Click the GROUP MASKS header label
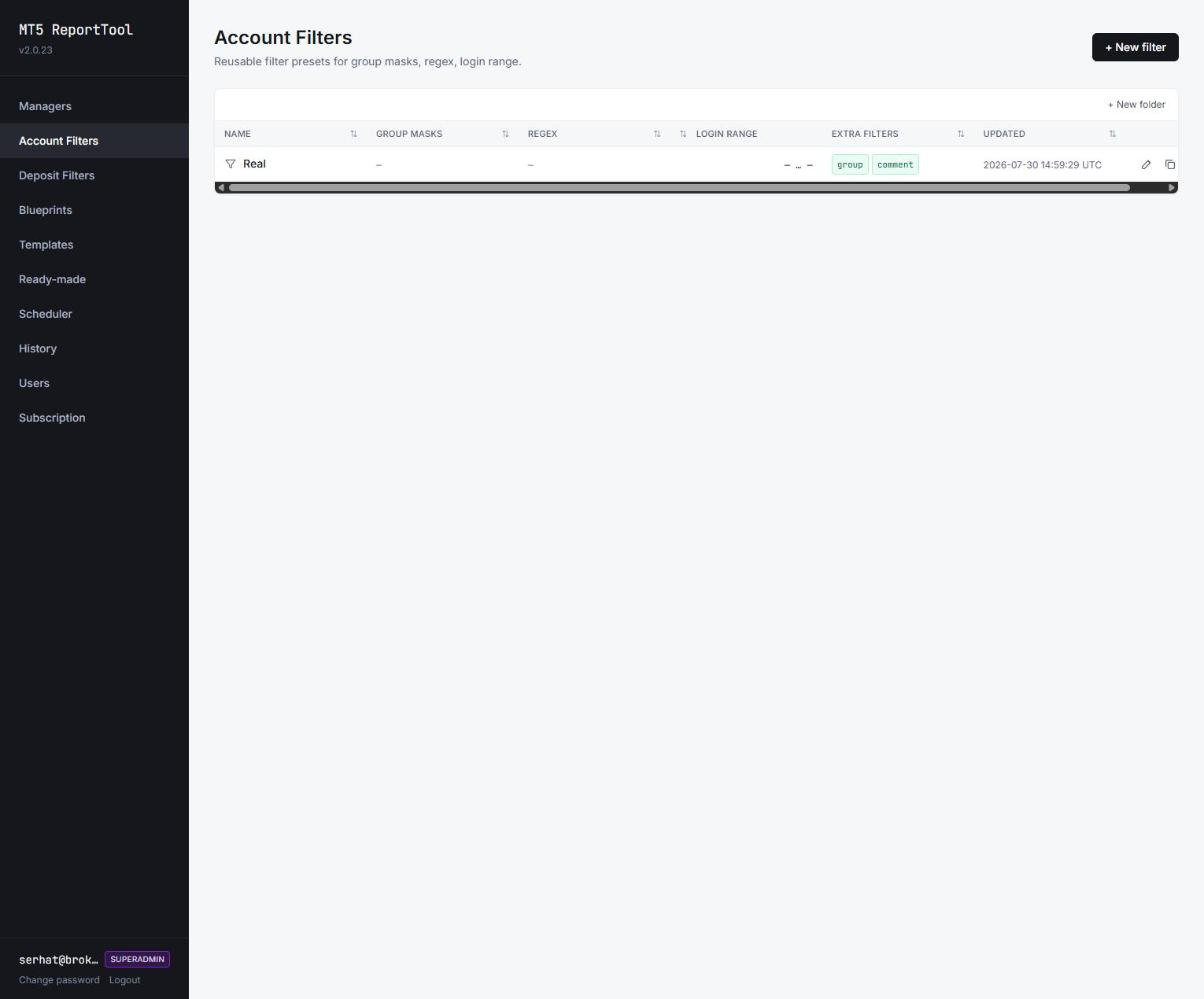The height and width of the screenshot is (999, 1204). [x=409, y=134]
